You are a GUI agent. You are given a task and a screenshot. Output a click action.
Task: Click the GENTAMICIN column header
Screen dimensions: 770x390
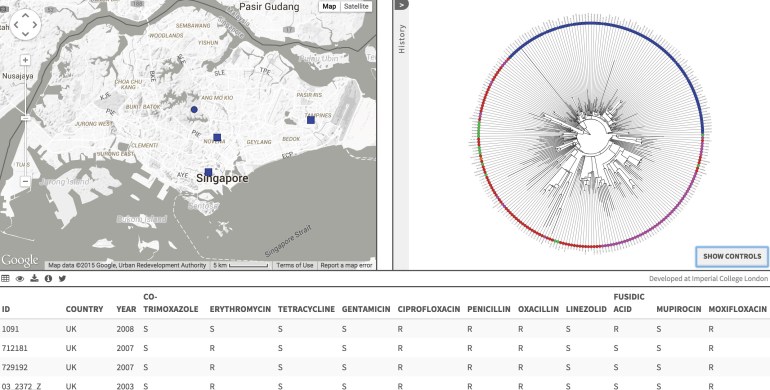click(366, 309)
